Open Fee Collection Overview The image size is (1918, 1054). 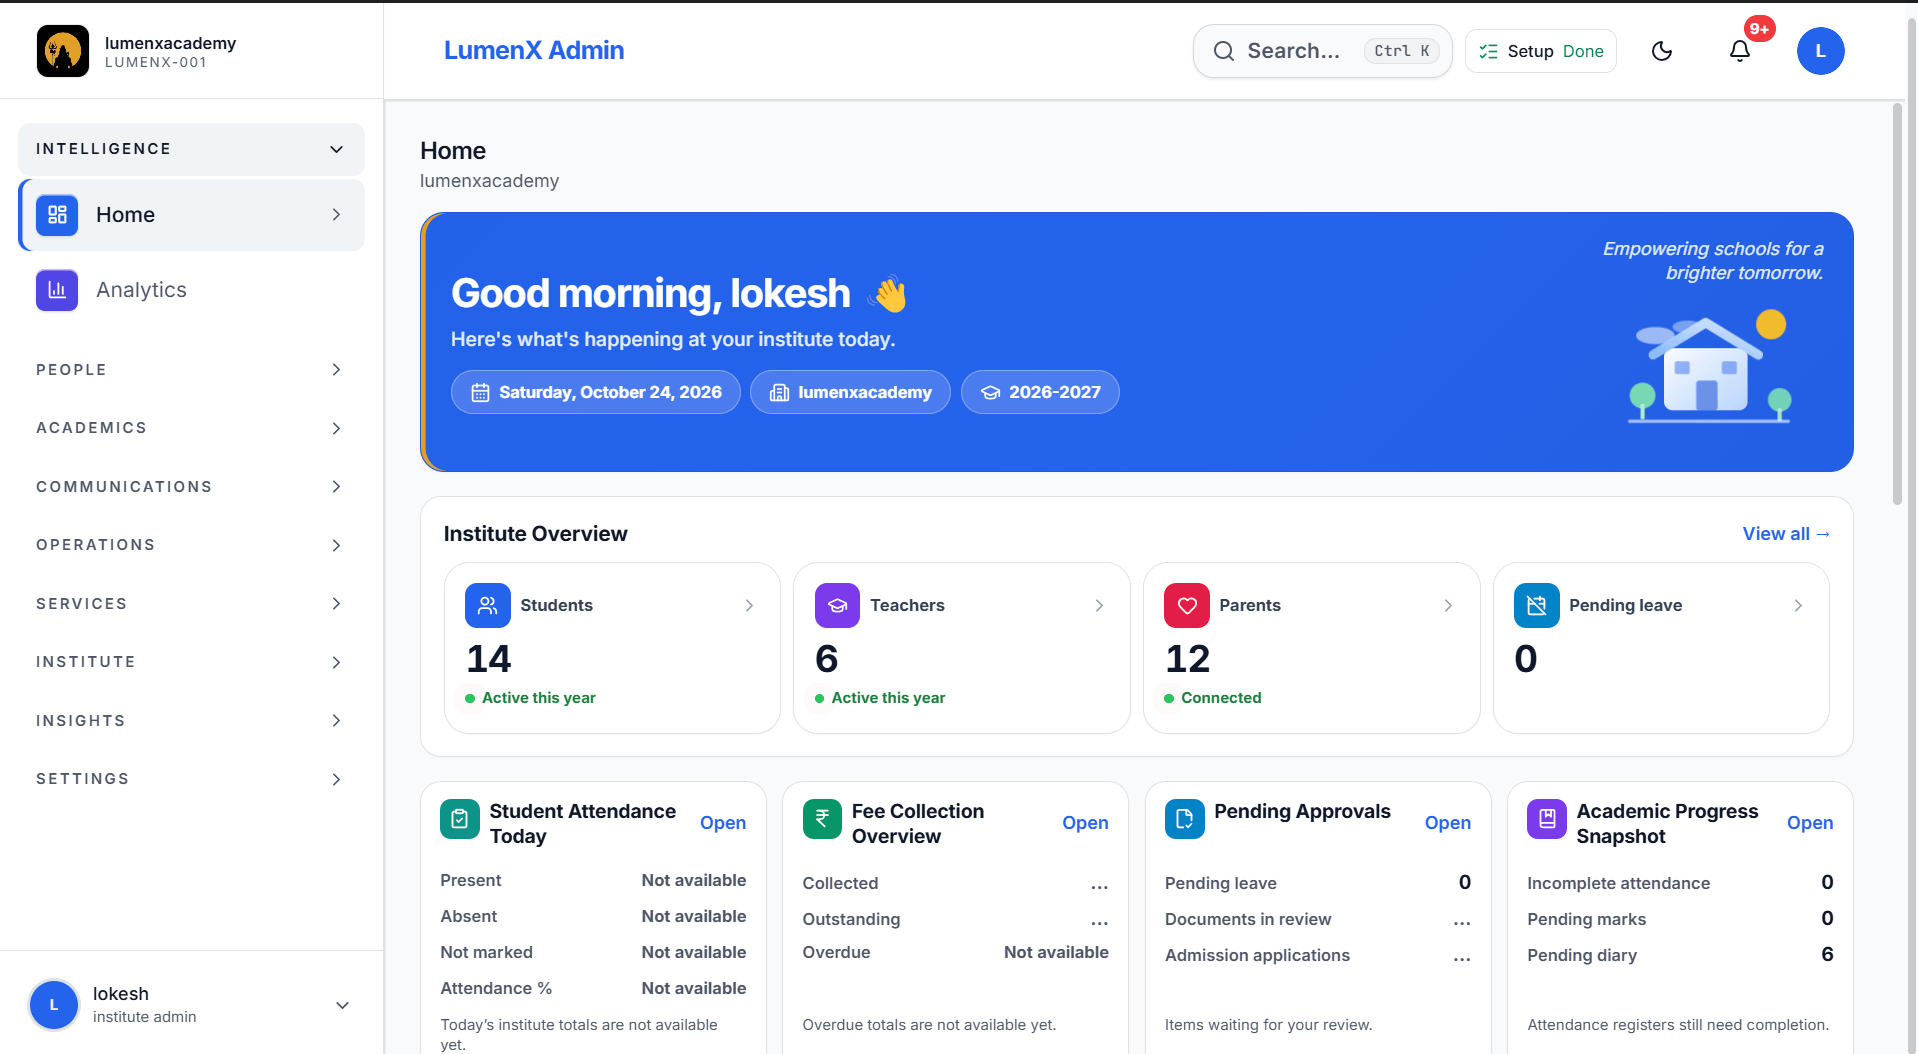[1085, 823]
